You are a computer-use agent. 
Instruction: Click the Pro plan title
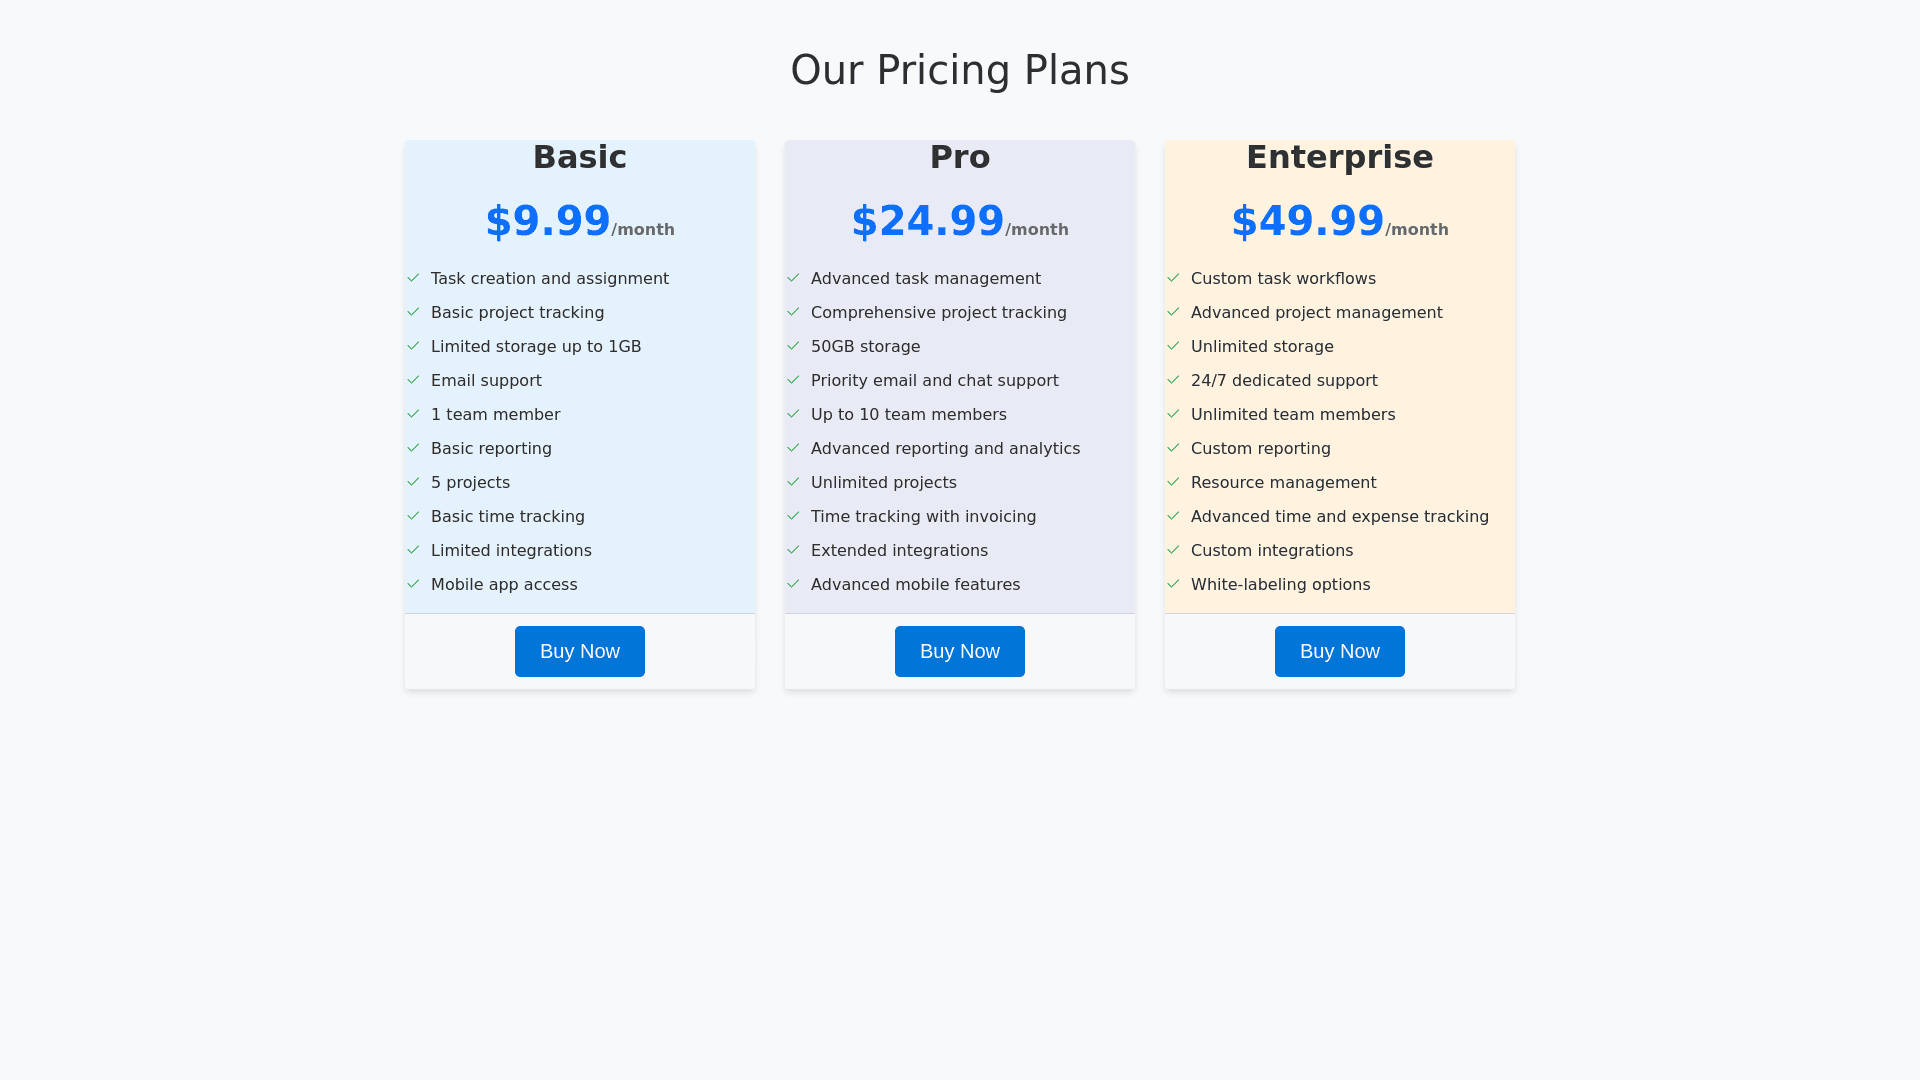click(959, 157)
